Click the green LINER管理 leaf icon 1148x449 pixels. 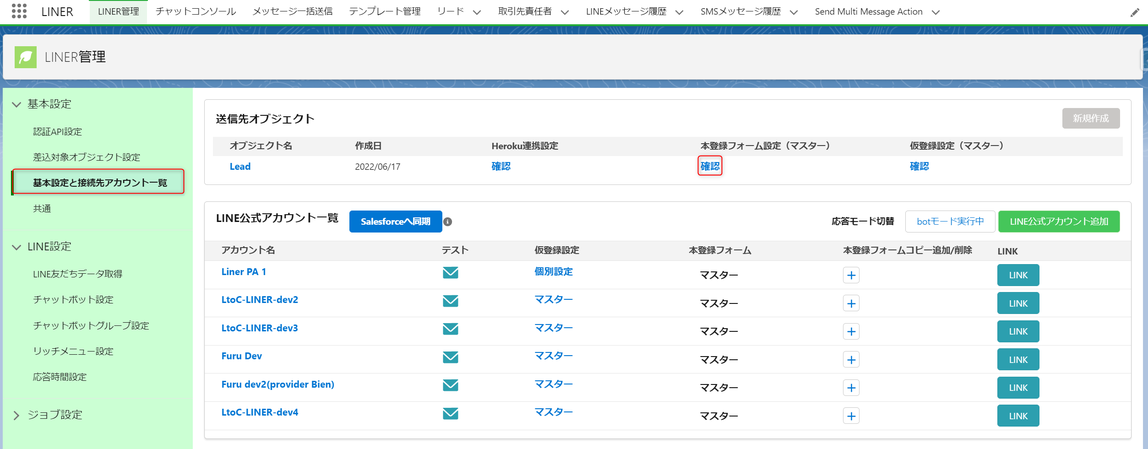26,56
